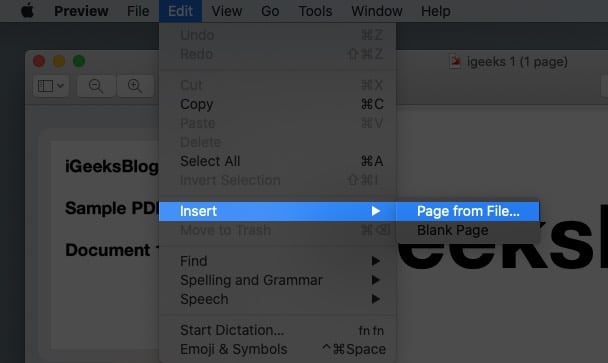
Task: Maximize the igeeks 1 window
Action: click(x=79, y=61)
